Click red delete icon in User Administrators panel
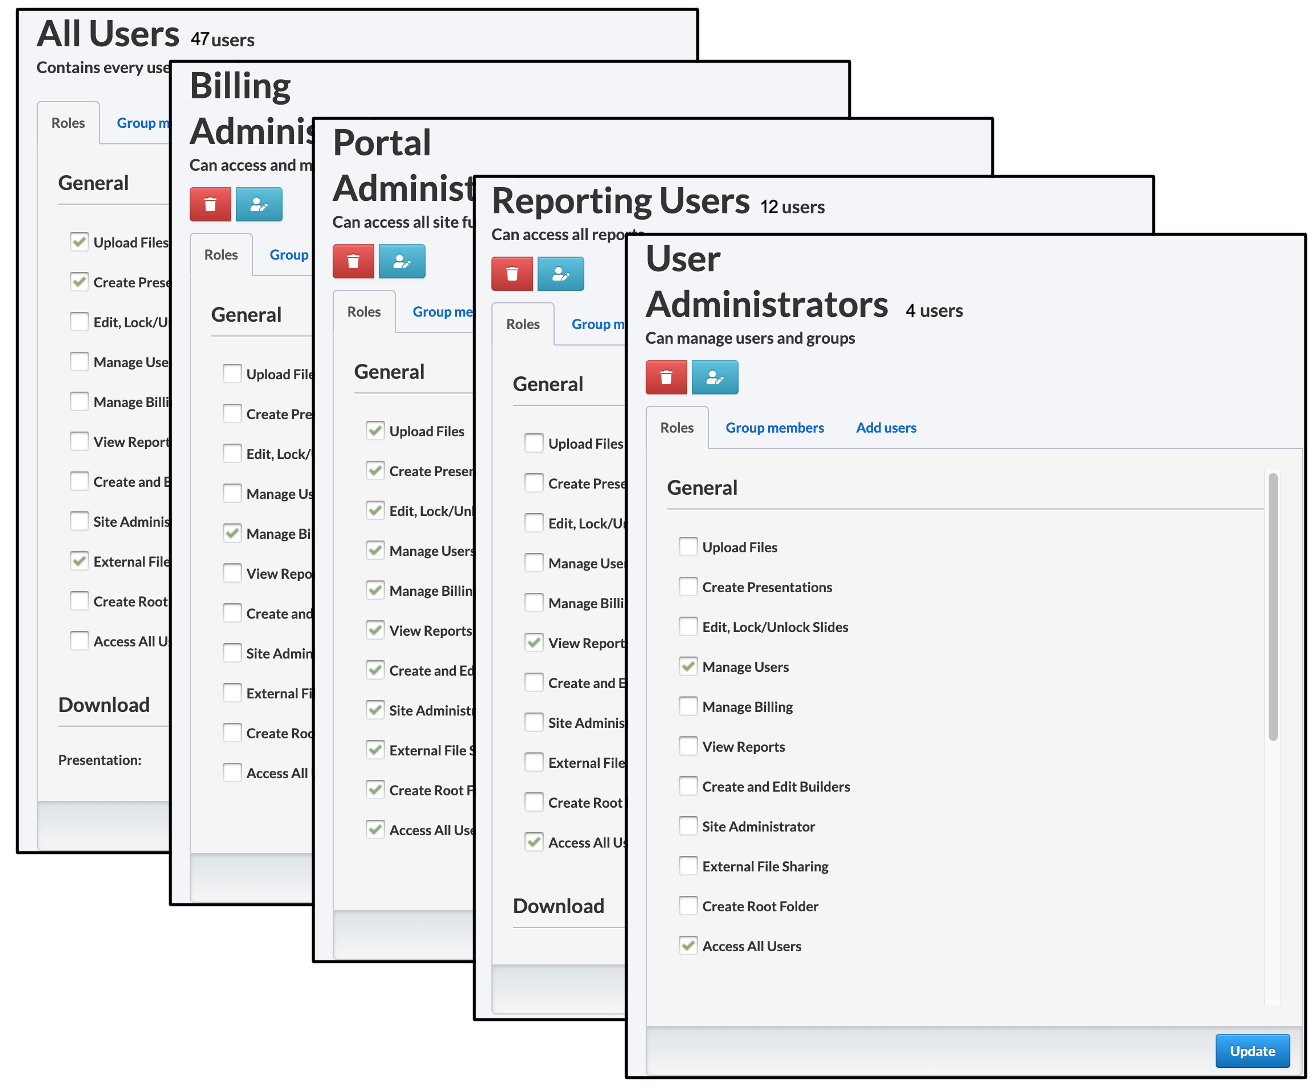 tap(666, 377)
